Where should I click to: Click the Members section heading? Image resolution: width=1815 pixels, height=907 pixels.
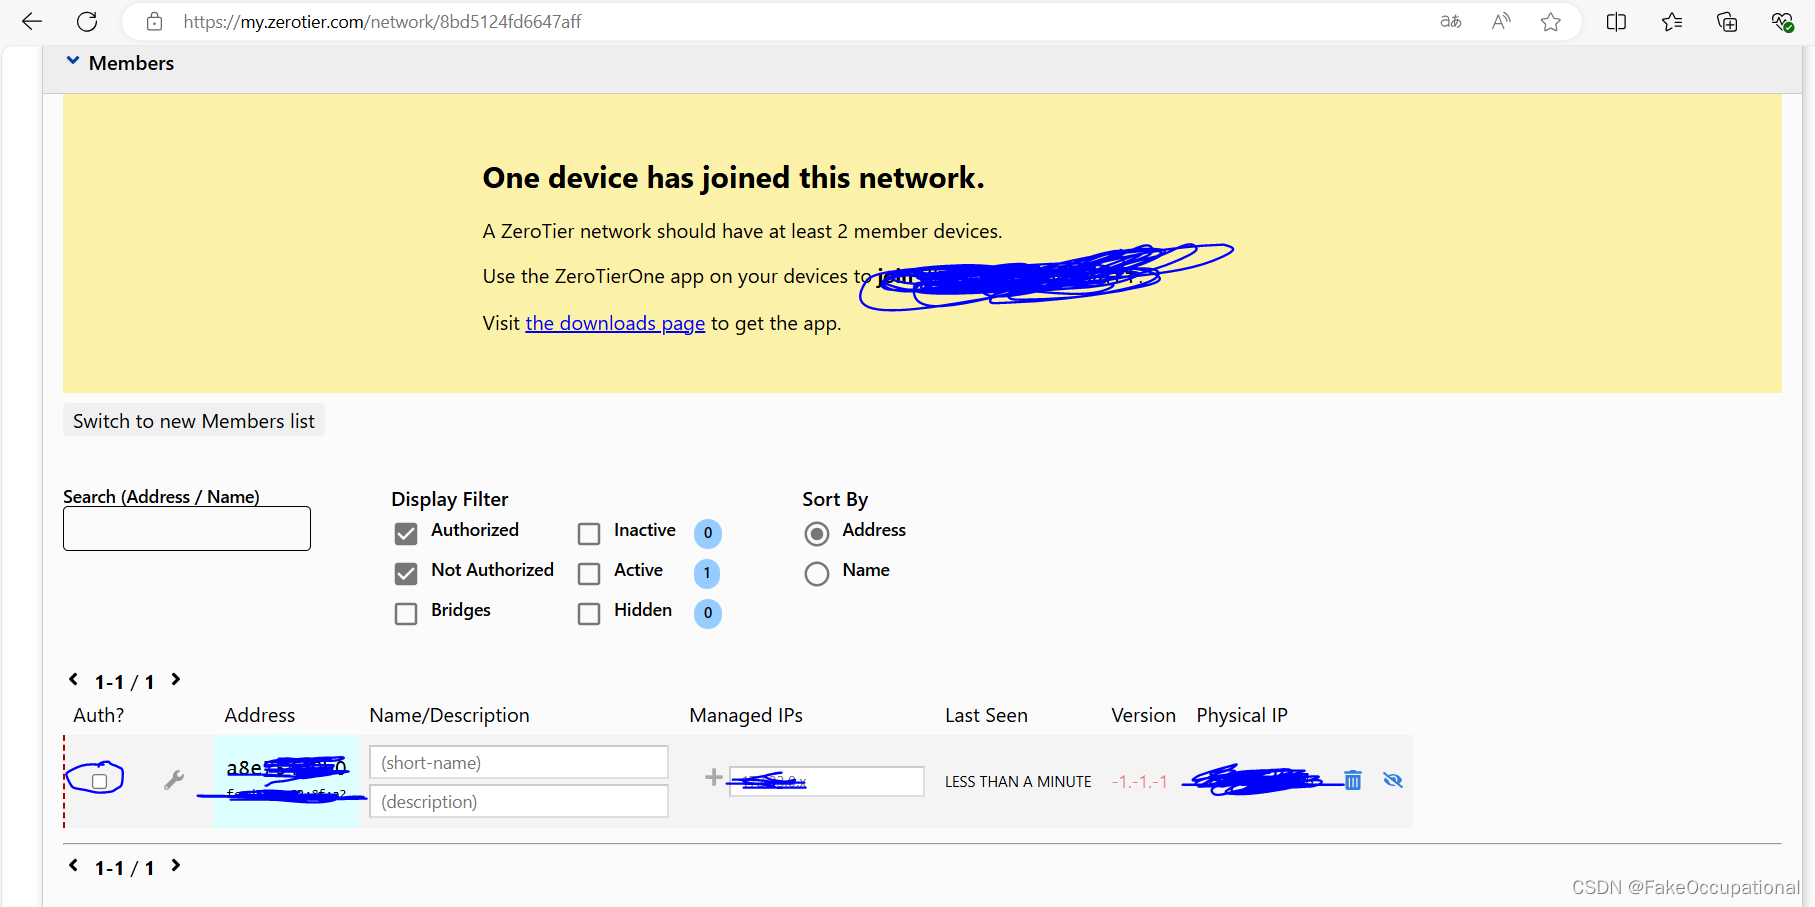(x=131, y=63)
